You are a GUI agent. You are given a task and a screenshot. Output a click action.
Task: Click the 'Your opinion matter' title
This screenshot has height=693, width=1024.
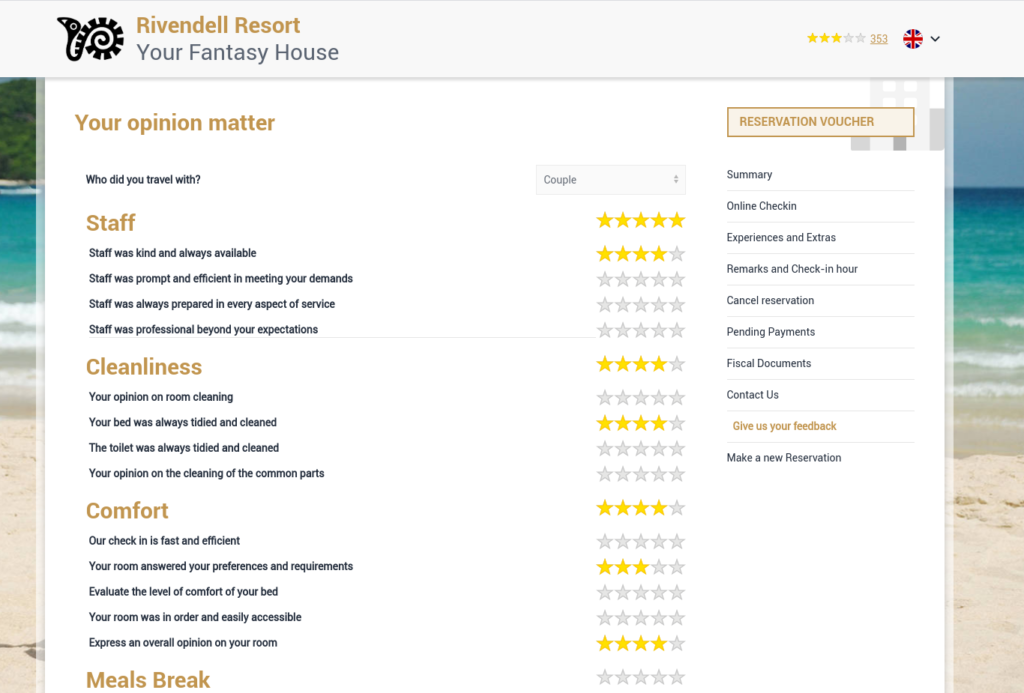click(175, 122)
